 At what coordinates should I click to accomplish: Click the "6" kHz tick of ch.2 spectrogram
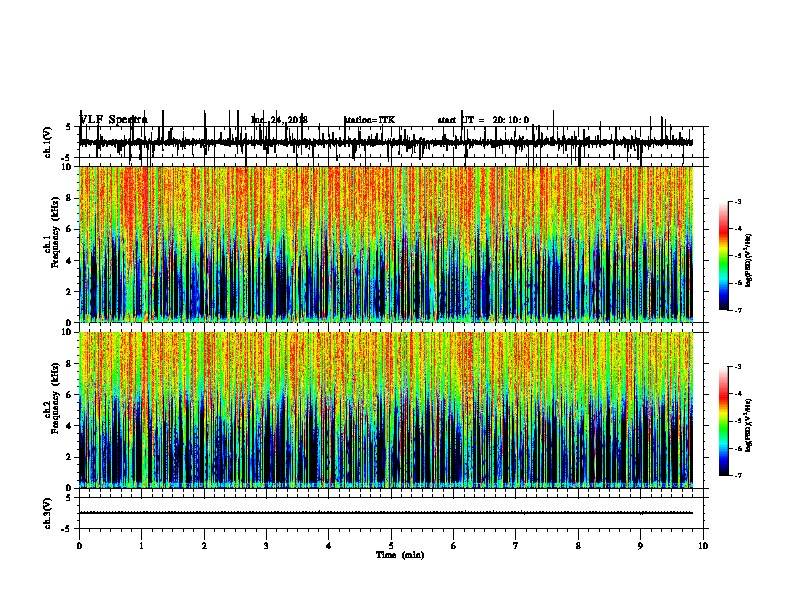[70, 395]
